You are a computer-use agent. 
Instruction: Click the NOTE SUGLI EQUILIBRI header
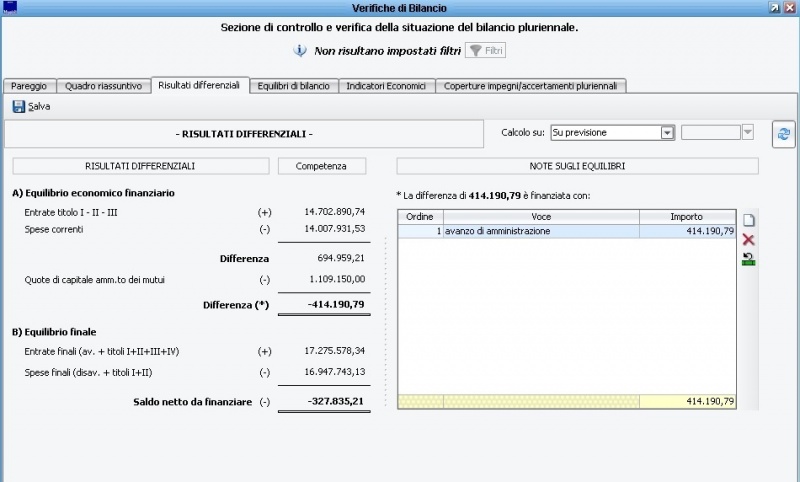tap(577, 166)
